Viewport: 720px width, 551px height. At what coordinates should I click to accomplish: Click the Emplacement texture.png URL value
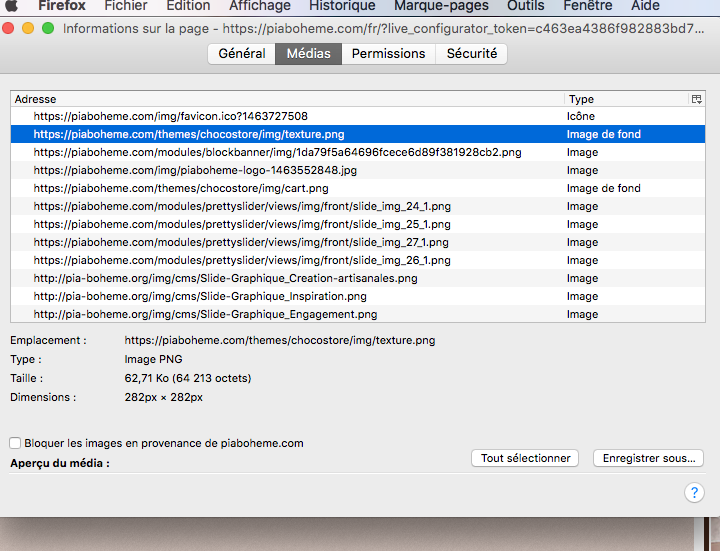[280, 340]
